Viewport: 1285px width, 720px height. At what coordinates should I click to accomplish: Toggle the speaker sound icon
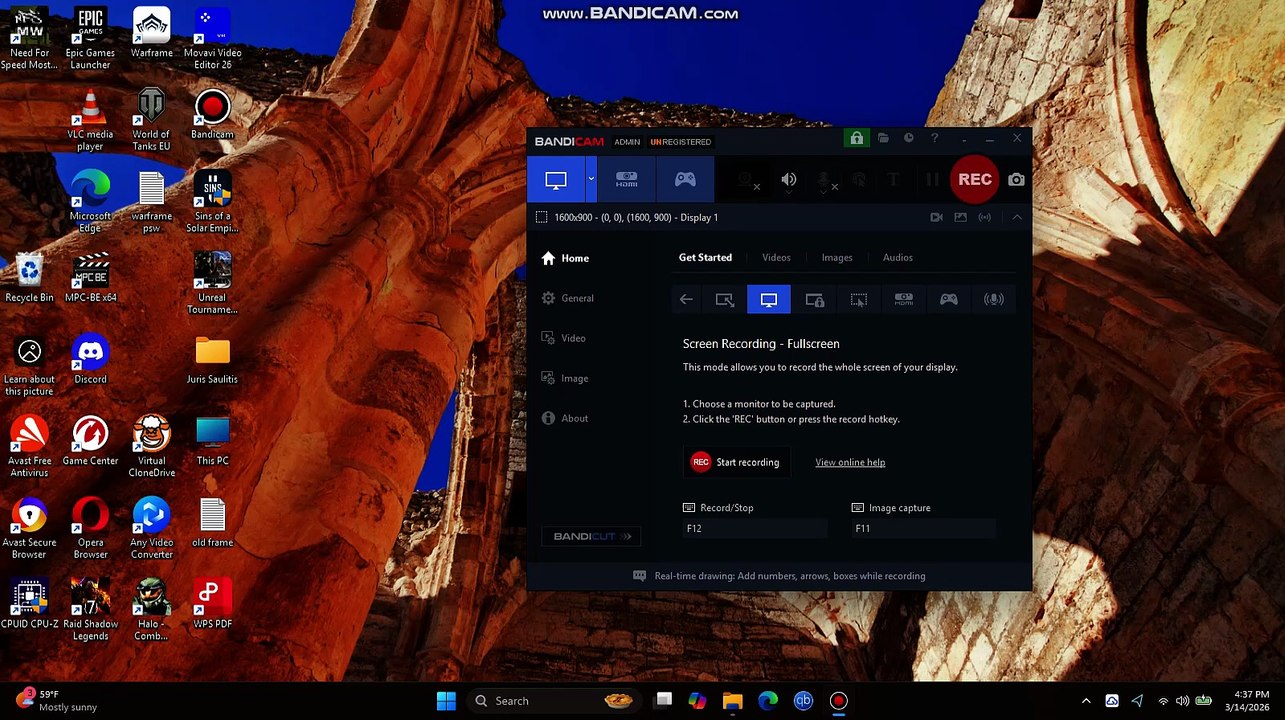pyautogui.click(x=789, y=180)
